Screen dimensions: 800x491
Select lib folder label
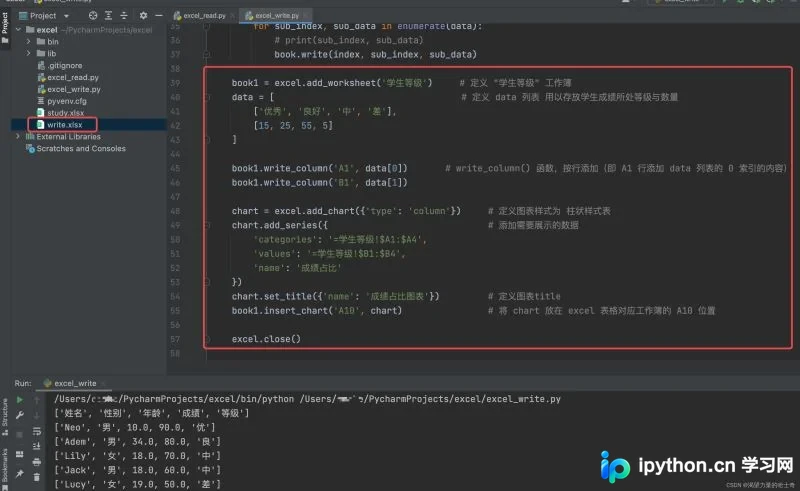click(x=52, y=53)
